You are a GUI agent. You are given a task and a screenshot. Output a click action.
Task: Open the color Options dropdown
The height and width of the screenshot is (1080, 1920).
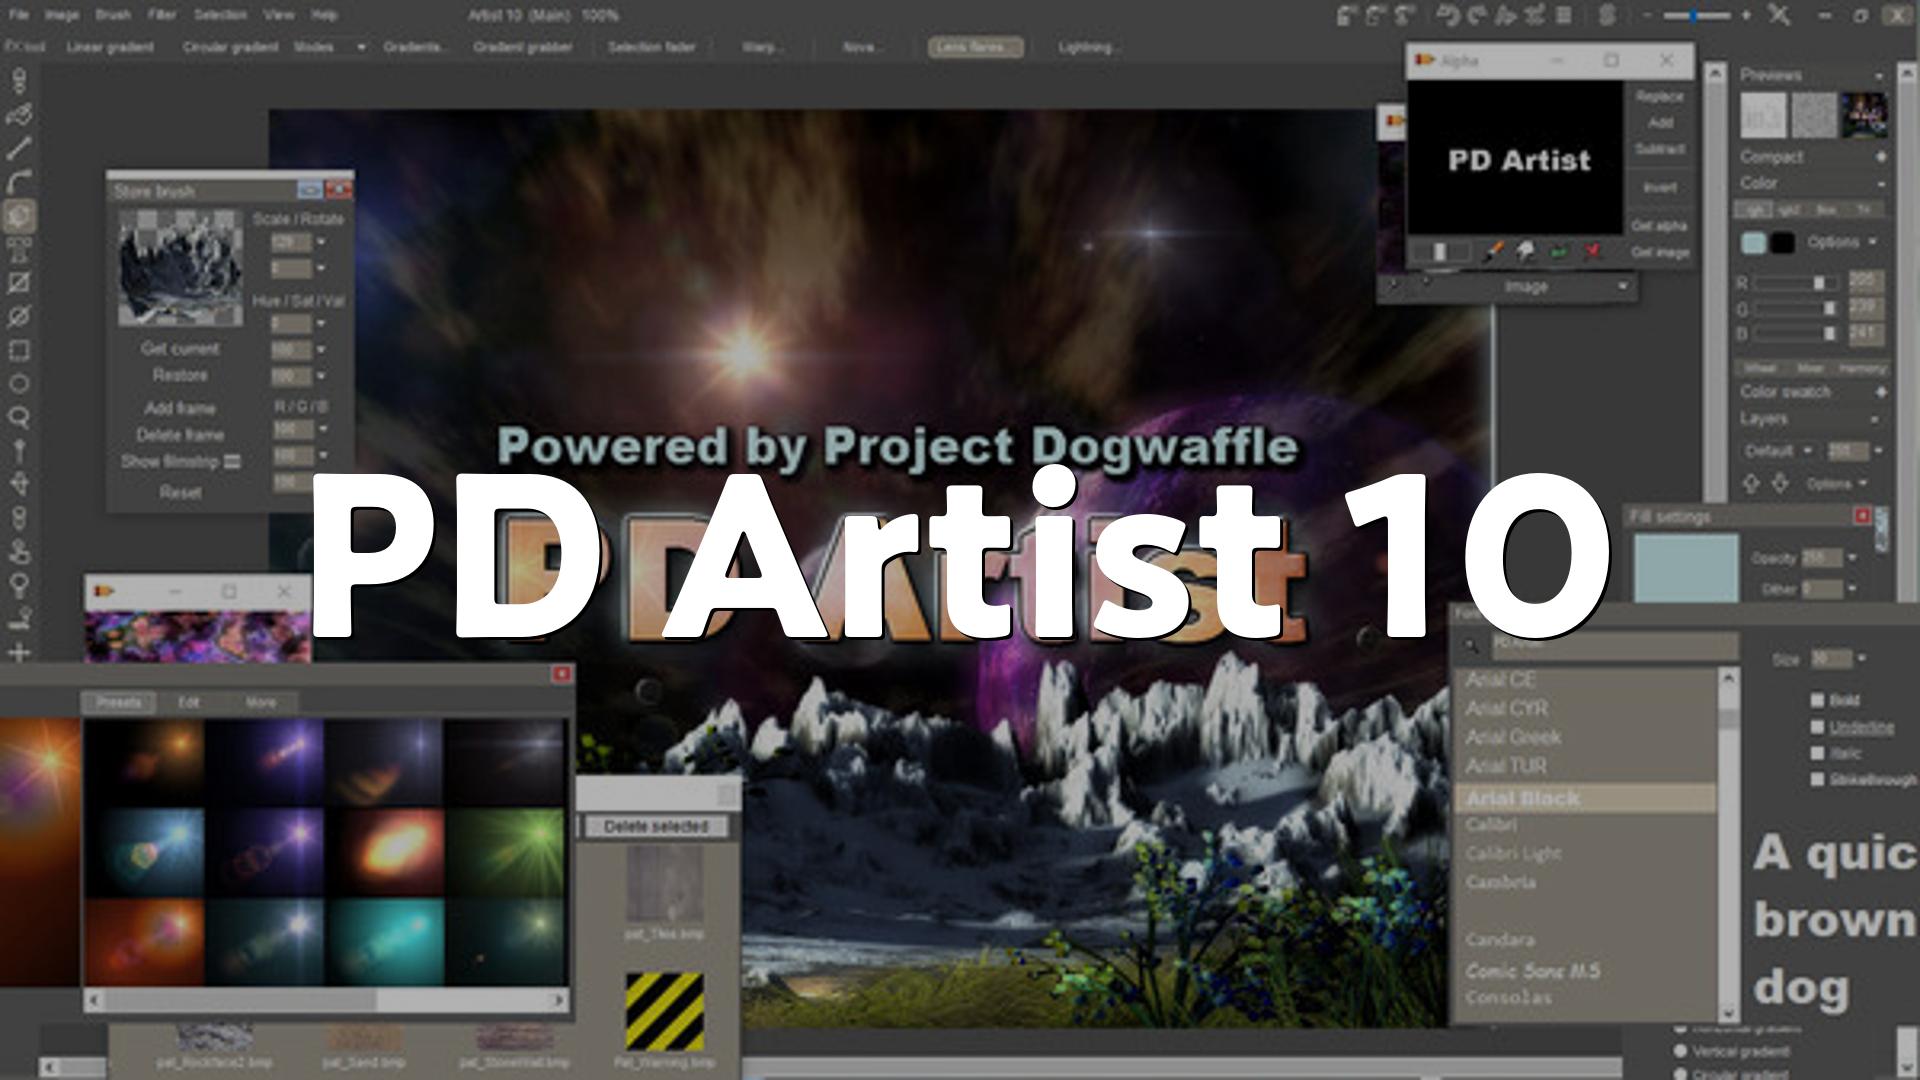point(1841,242)
